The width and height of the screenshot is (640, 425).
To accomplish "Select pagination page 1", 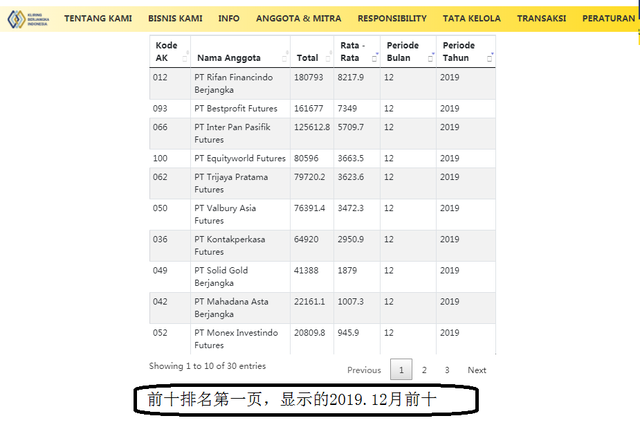I will [x=401, y=369].
